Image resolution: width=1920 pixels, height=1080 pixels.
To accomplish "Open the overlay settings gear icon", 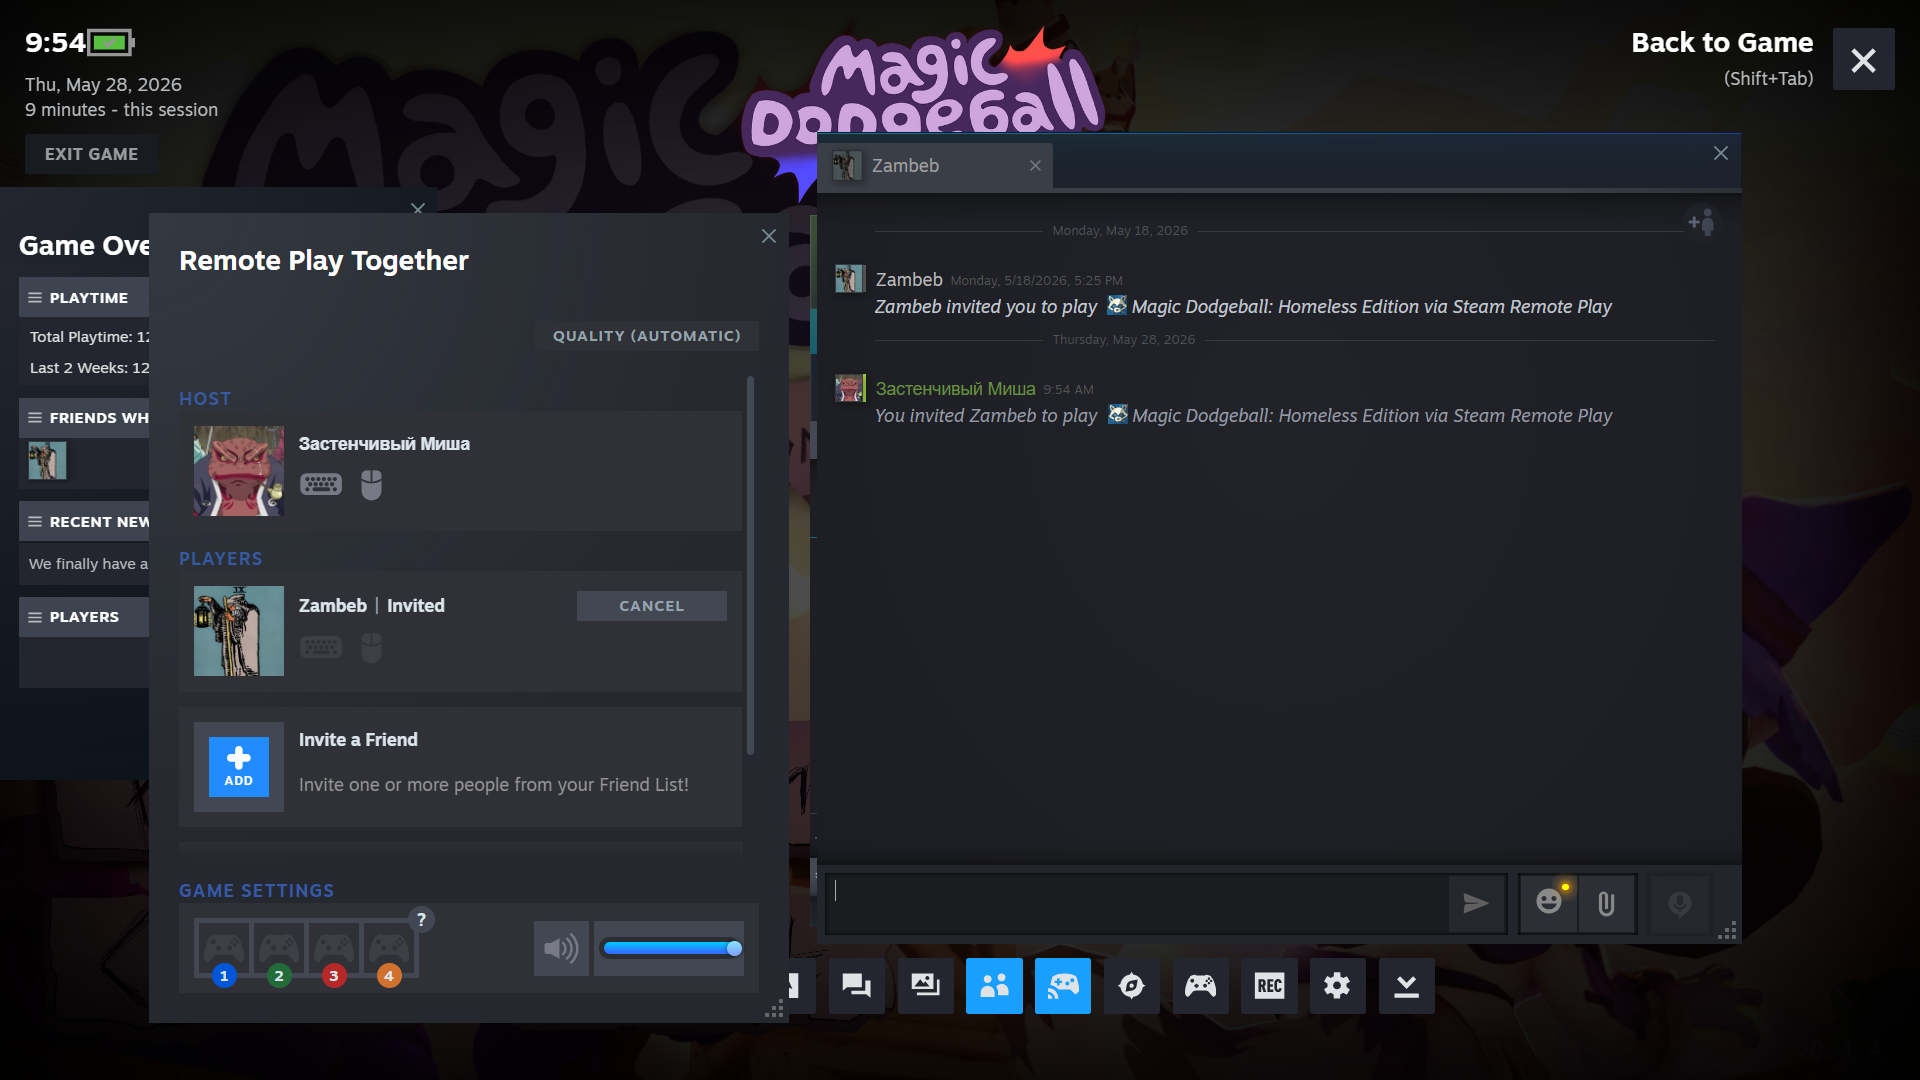I will point(1337,986).
